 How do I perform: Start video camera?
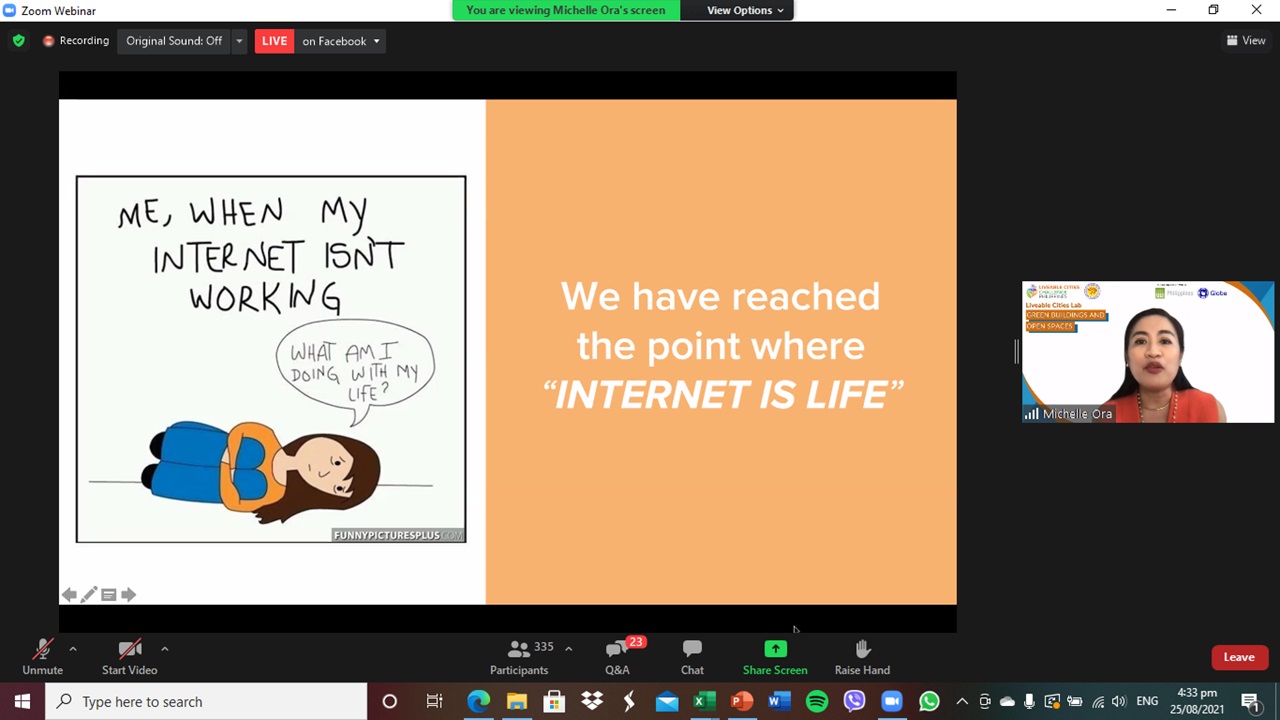pyautogui.click(x=129, y=656)
